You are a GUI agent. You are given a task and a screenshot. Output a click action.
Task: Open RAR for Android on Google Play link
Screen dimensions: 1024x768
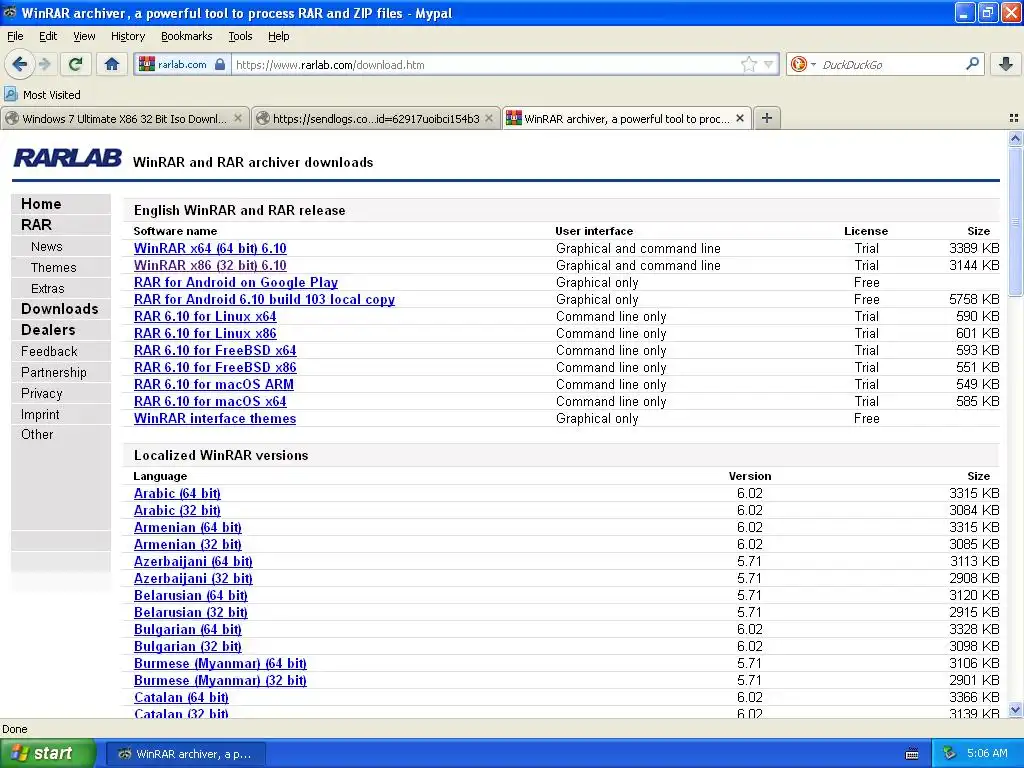pyautogui.click(x=236, y=282)
